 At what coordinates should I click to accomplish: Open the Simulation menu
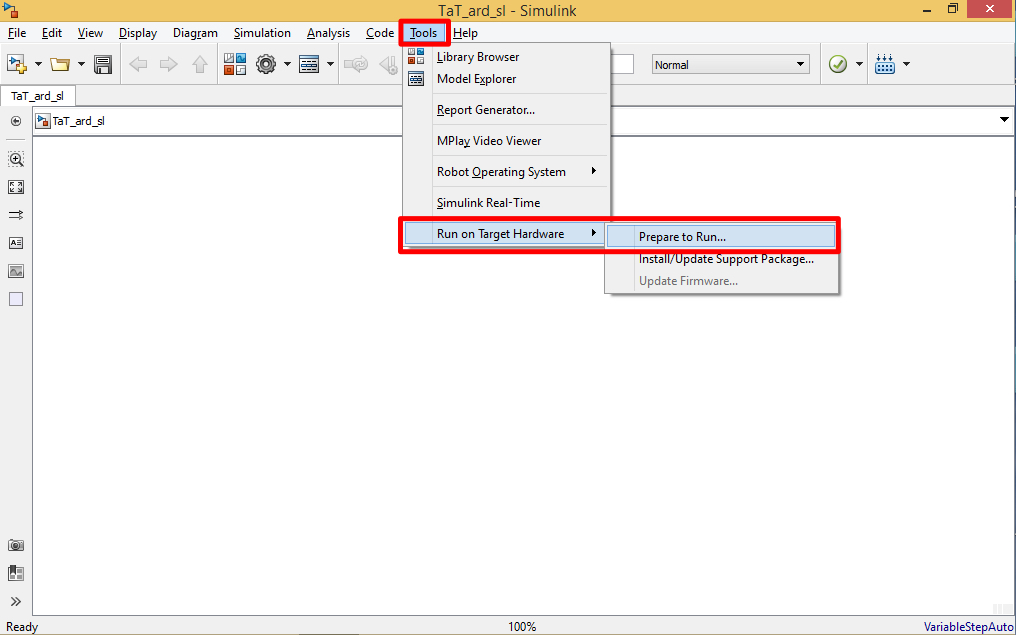click(x=262, y=33)
